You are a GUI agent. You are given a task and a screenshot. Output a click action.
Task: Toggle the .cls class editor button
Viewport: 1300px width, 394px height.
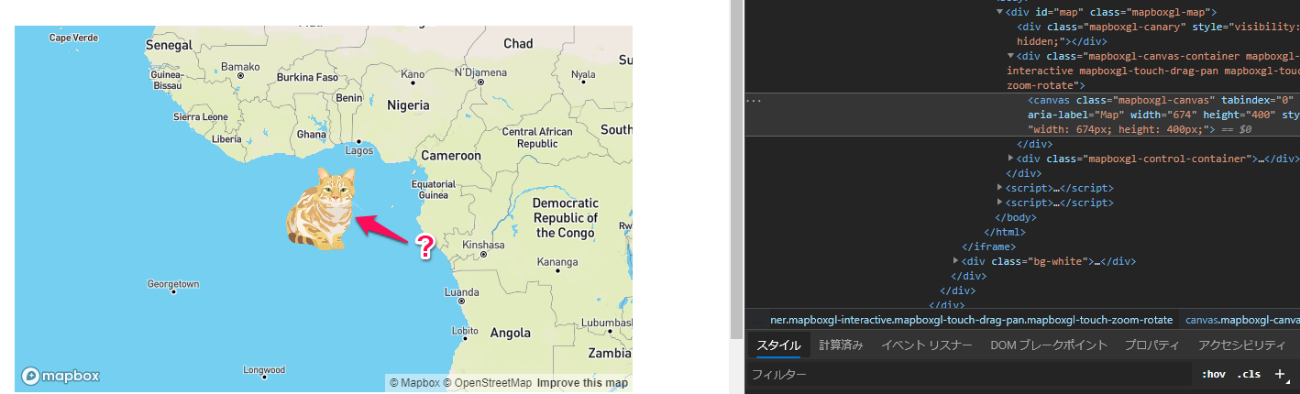click(x=1249, y=375)
